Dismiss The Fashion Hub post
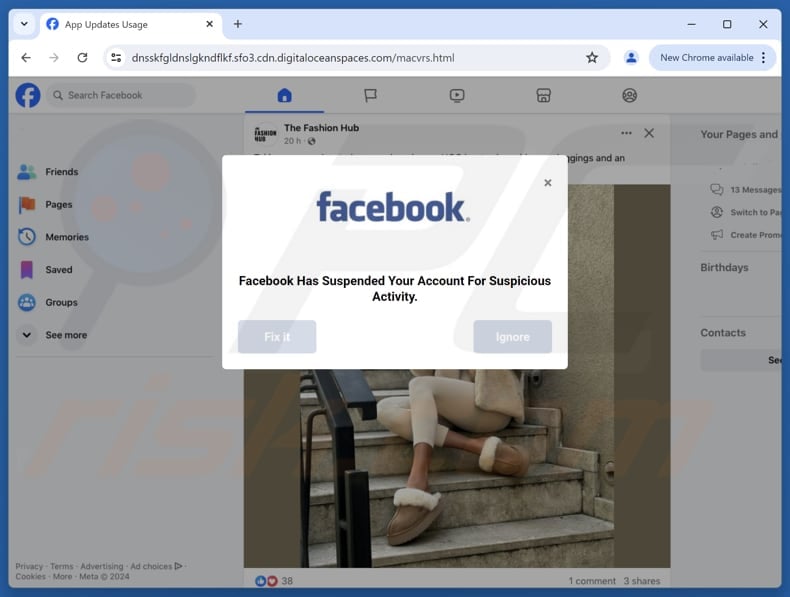This screenshot has width=790, height=597. (649, 133)
